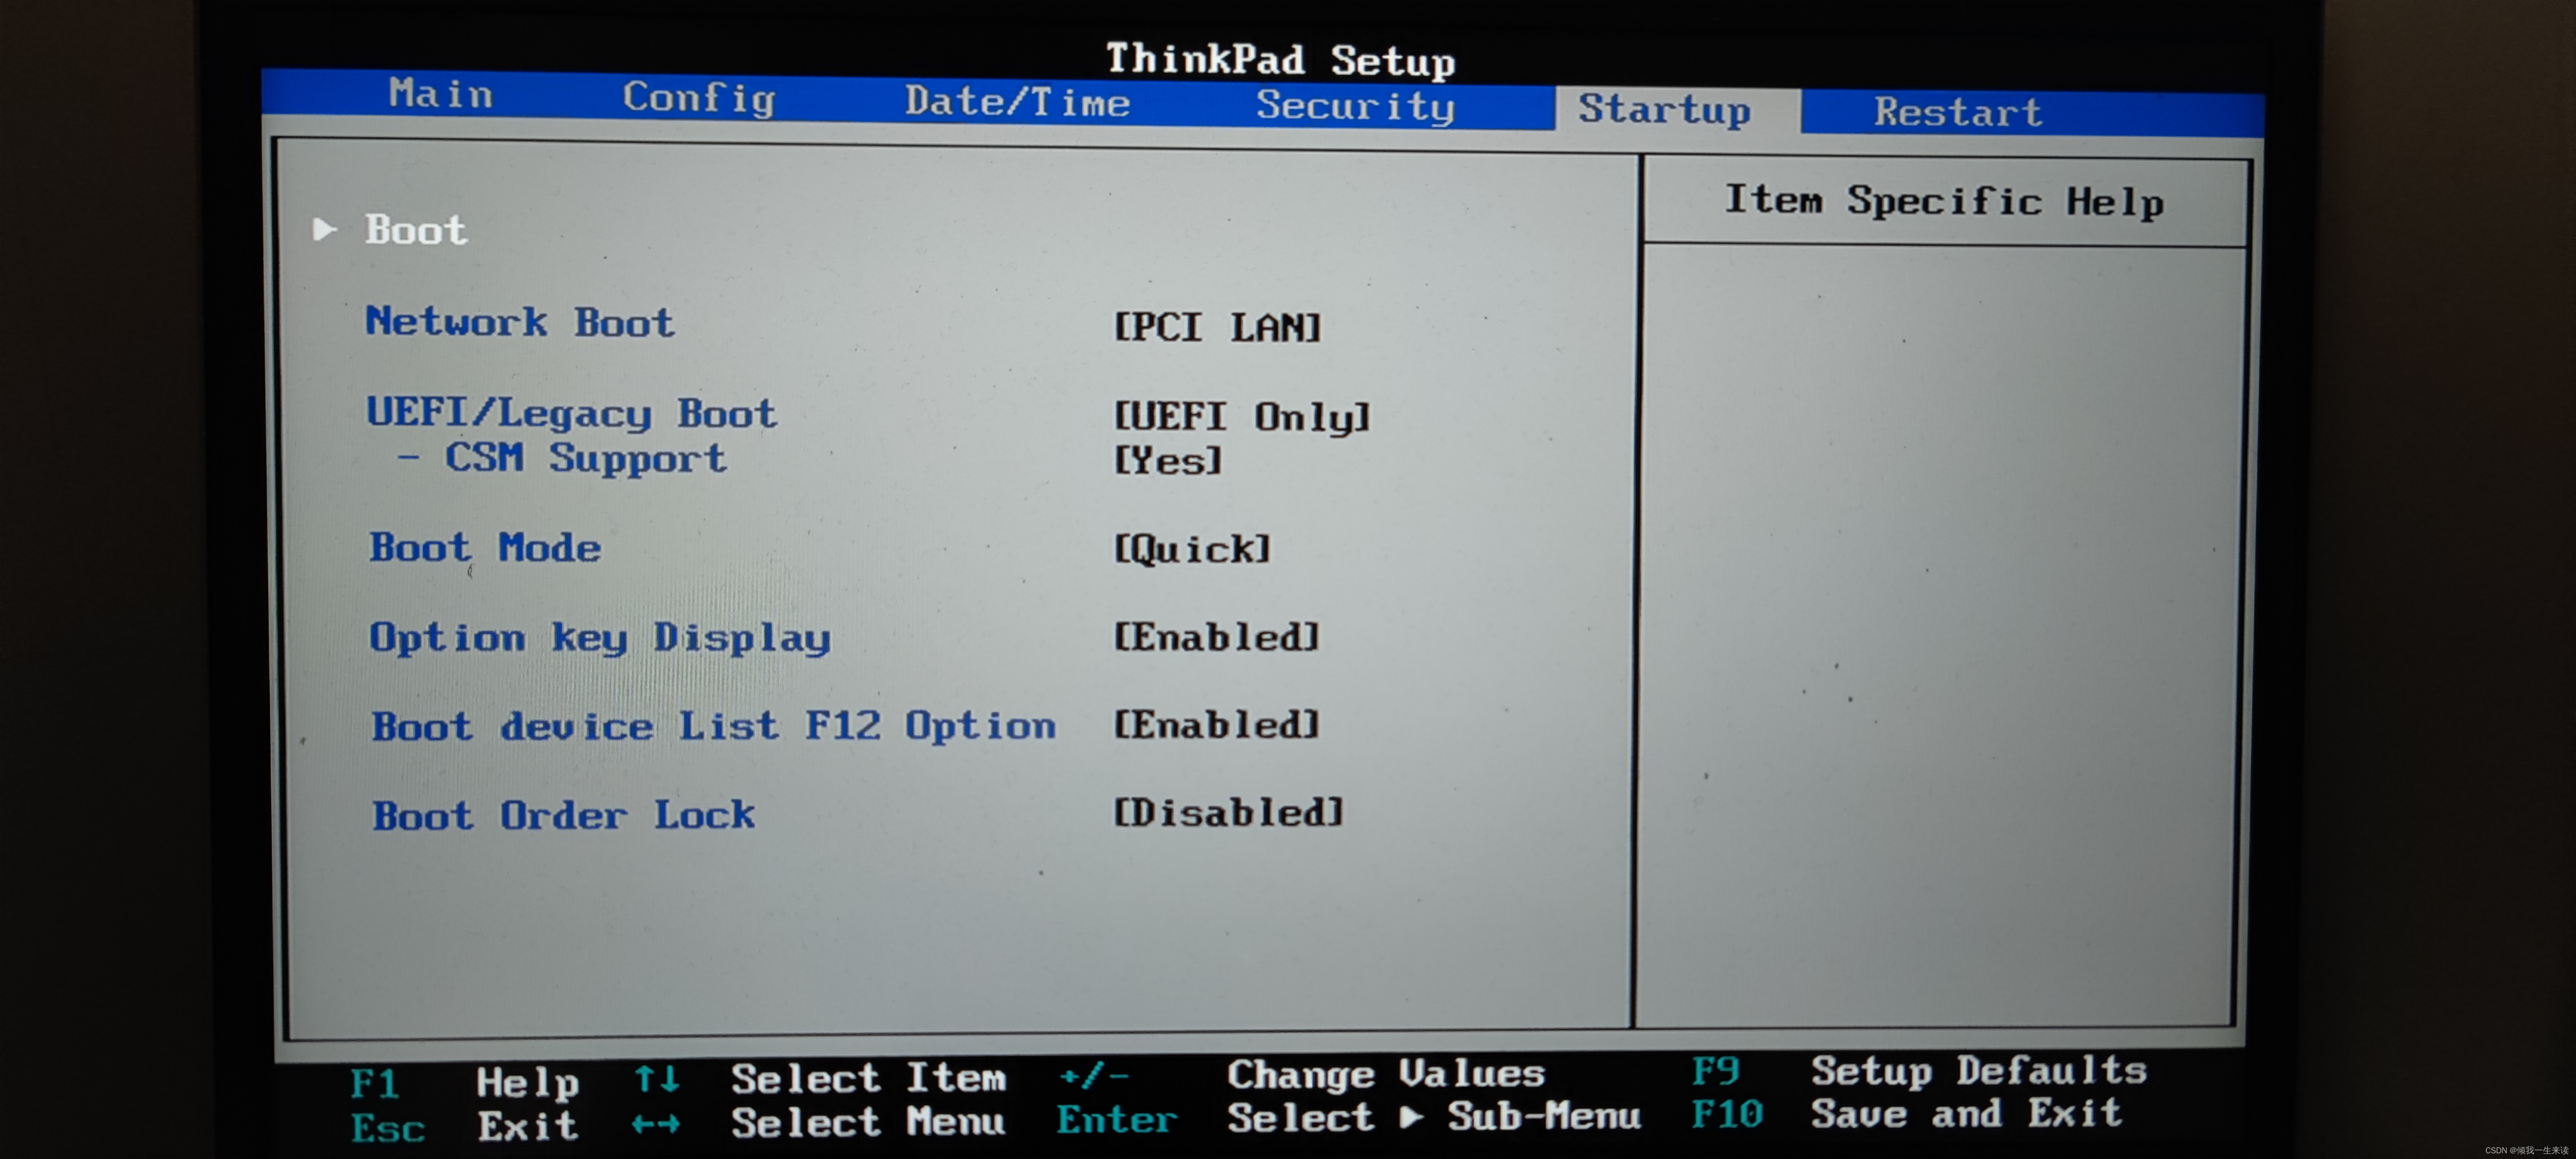This screenshot has height=1159, width=2576.
Task: Toggle Boot device List F12 Option value
Action: point(1217,725)
